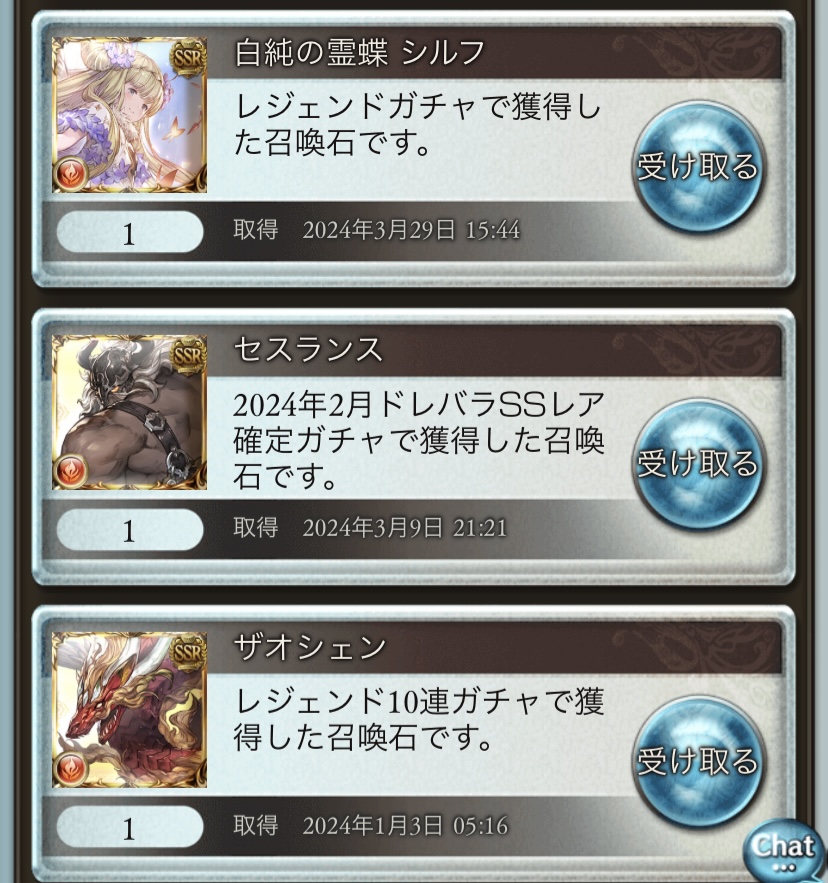Click the 2024年3月29日 15:44 acquisition date
This screenshot has height=883, width=828.
click(x=411, y=230)
